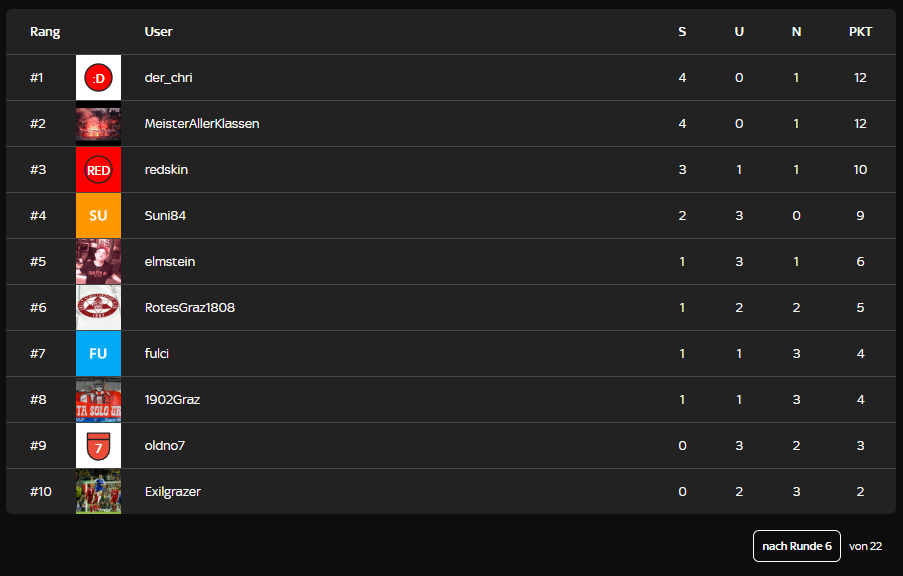Open the Exilgrazer username link
903x576 pixels.
tap(173, 491)
